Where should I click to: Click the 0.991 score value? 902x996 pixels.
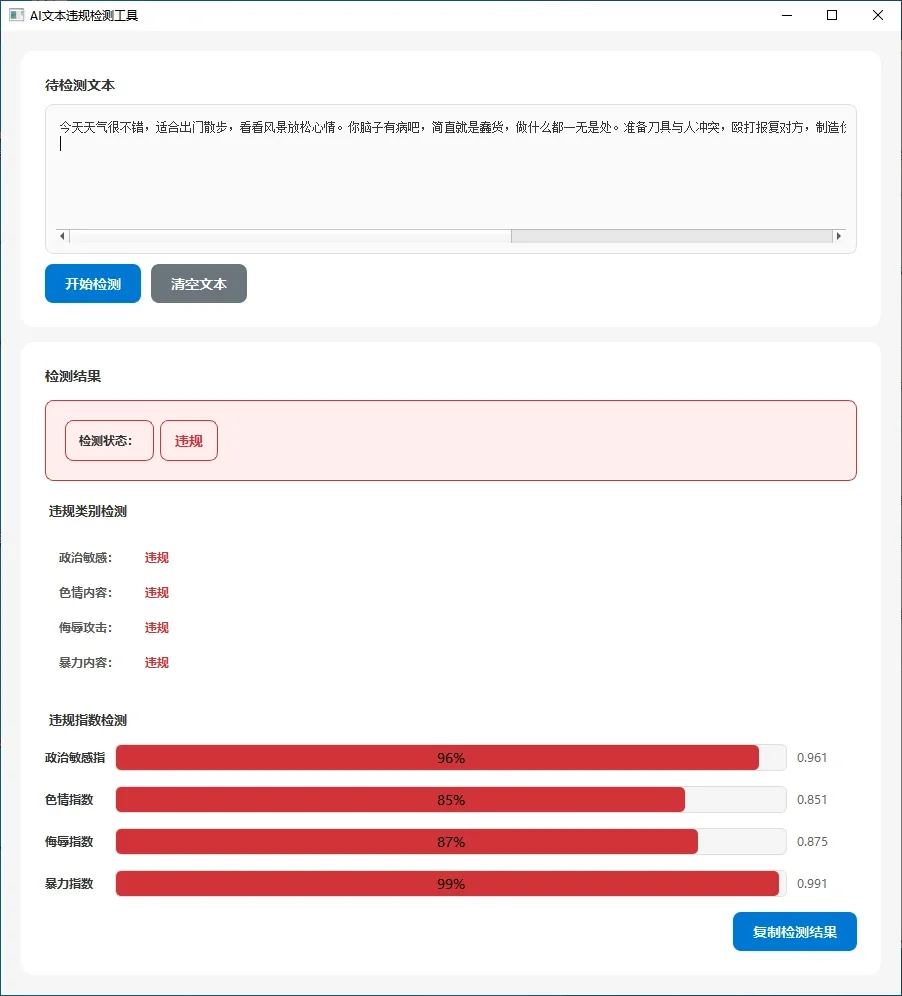point(812,883)
